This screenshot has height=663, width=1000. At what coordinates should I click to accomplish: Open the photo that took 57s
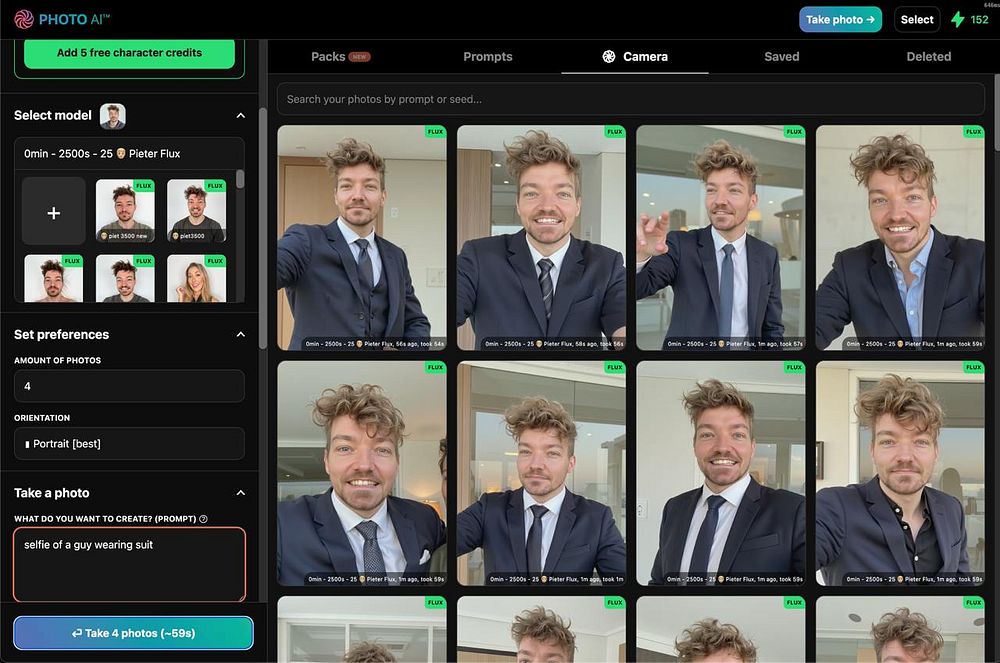click(721, 238)
